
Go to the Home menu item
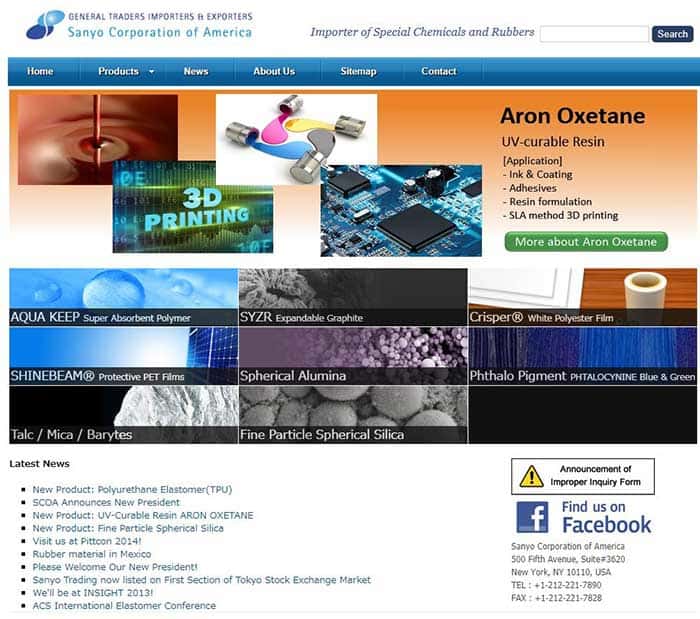tap(40, 71)
